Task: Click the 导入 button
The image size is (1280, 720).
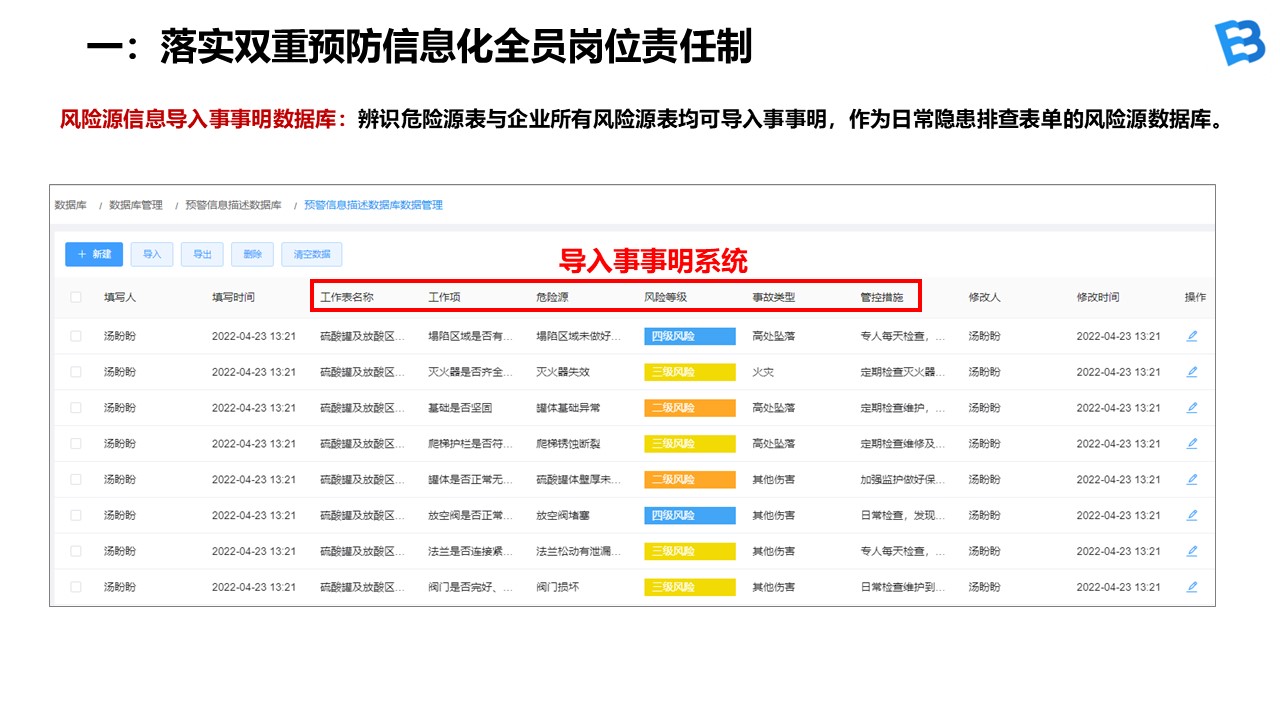Action: point(152,254)
